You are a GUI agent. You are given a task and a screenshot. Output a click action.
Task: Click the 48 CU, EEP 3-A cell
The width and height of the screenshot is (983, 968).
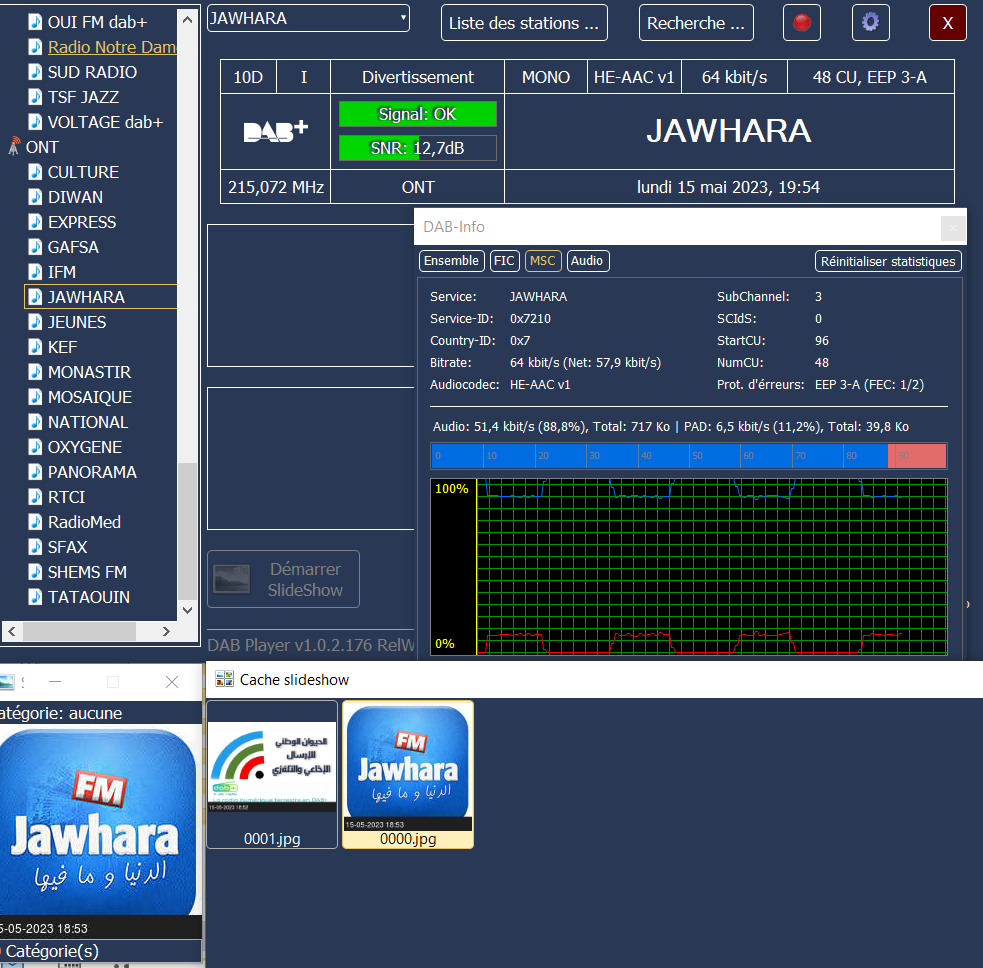[870, 77]
